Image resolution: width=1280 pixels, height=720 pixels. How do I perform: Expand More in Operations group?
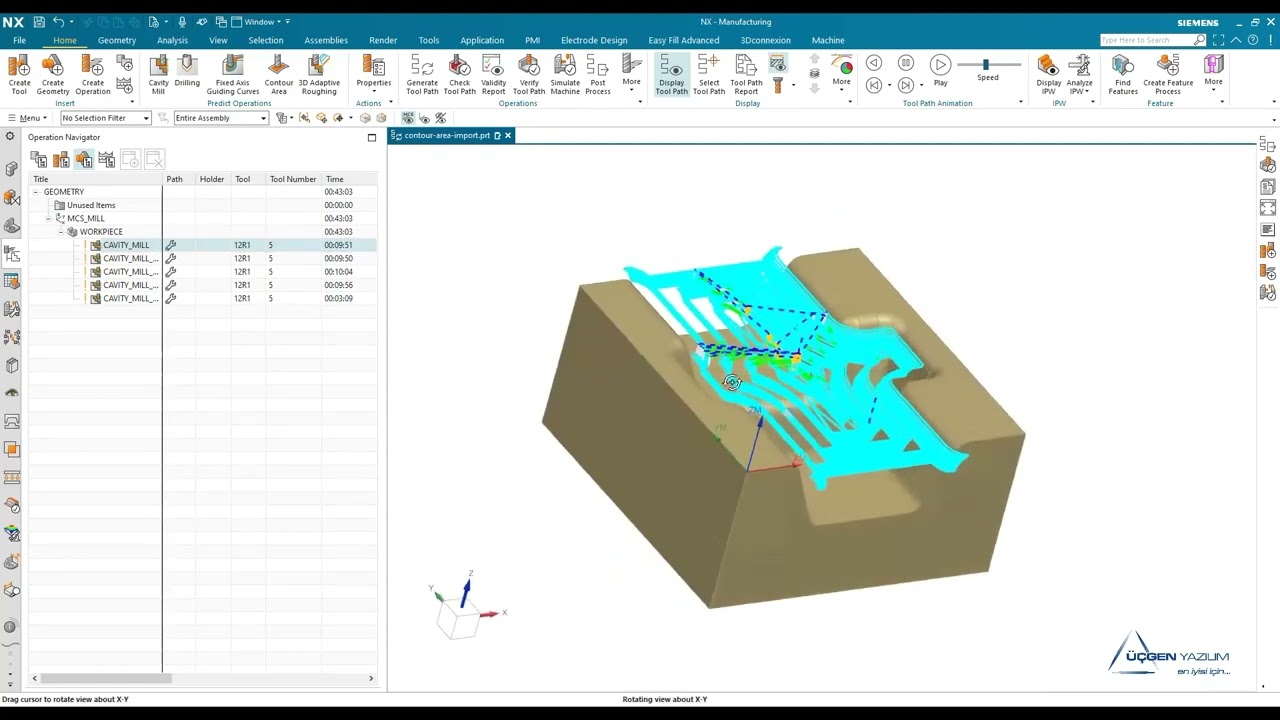(x=631, y=72)
